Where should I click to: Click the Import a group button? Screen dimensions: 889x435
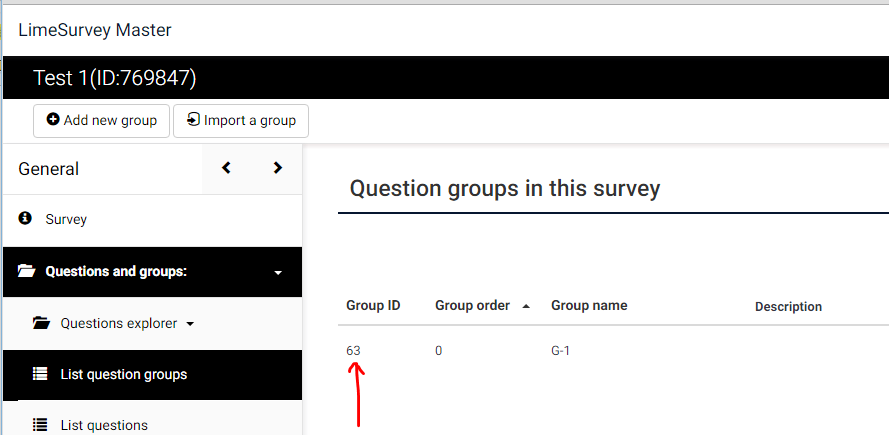coord(241,120)
